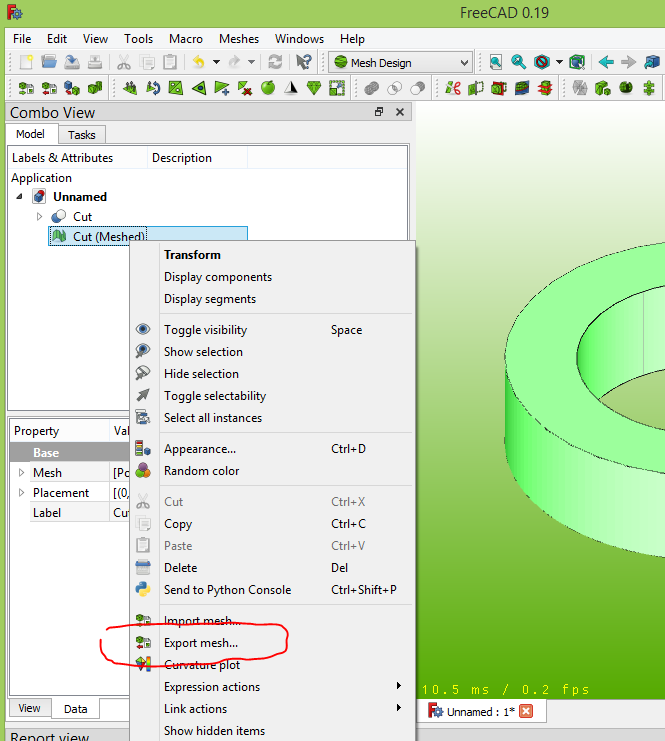
Task: Click the Add triangle icon
Action: [222, 88]
